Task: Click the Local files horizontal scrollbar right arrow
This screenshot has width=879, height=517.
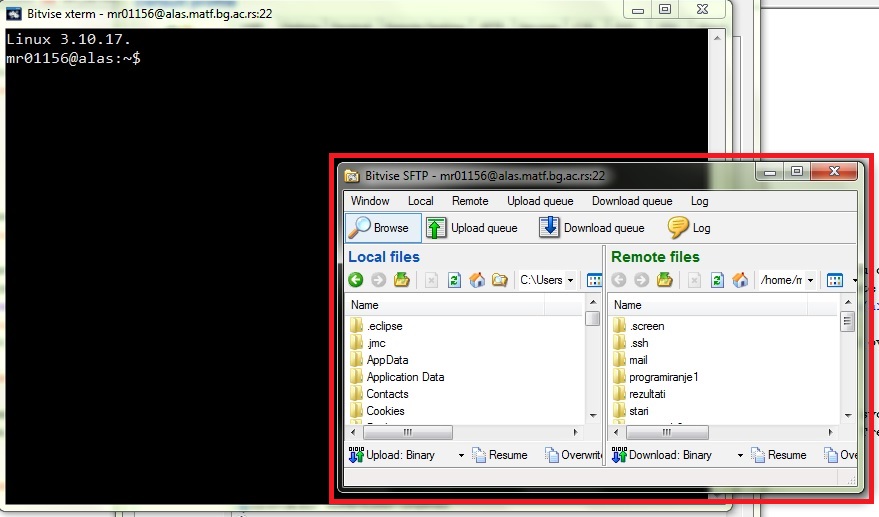Action: [575, 432]
